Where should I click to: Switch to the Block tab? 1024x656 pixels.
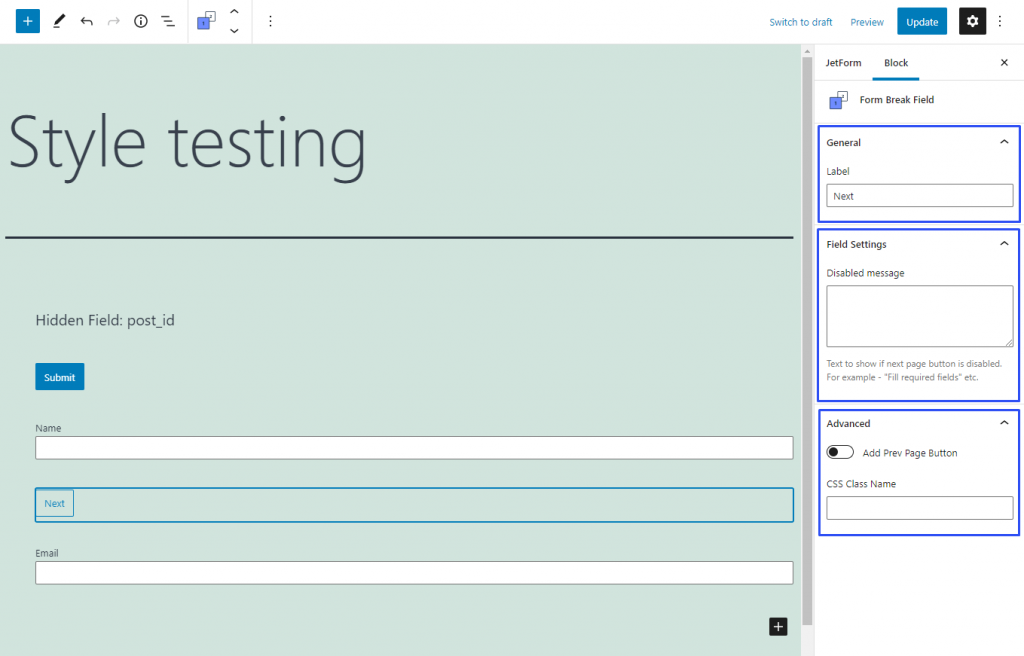895,63
